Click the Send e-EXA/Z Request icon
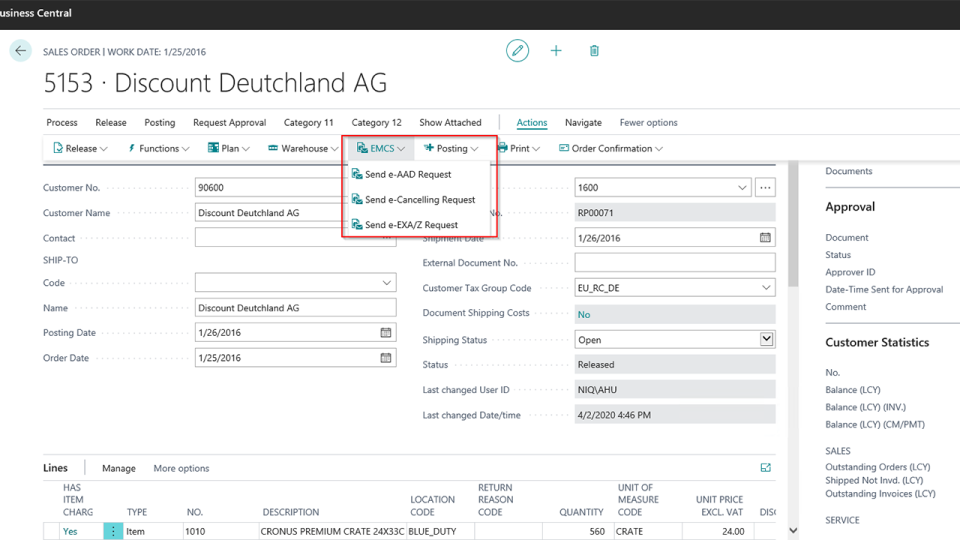 tap(357, 225)
